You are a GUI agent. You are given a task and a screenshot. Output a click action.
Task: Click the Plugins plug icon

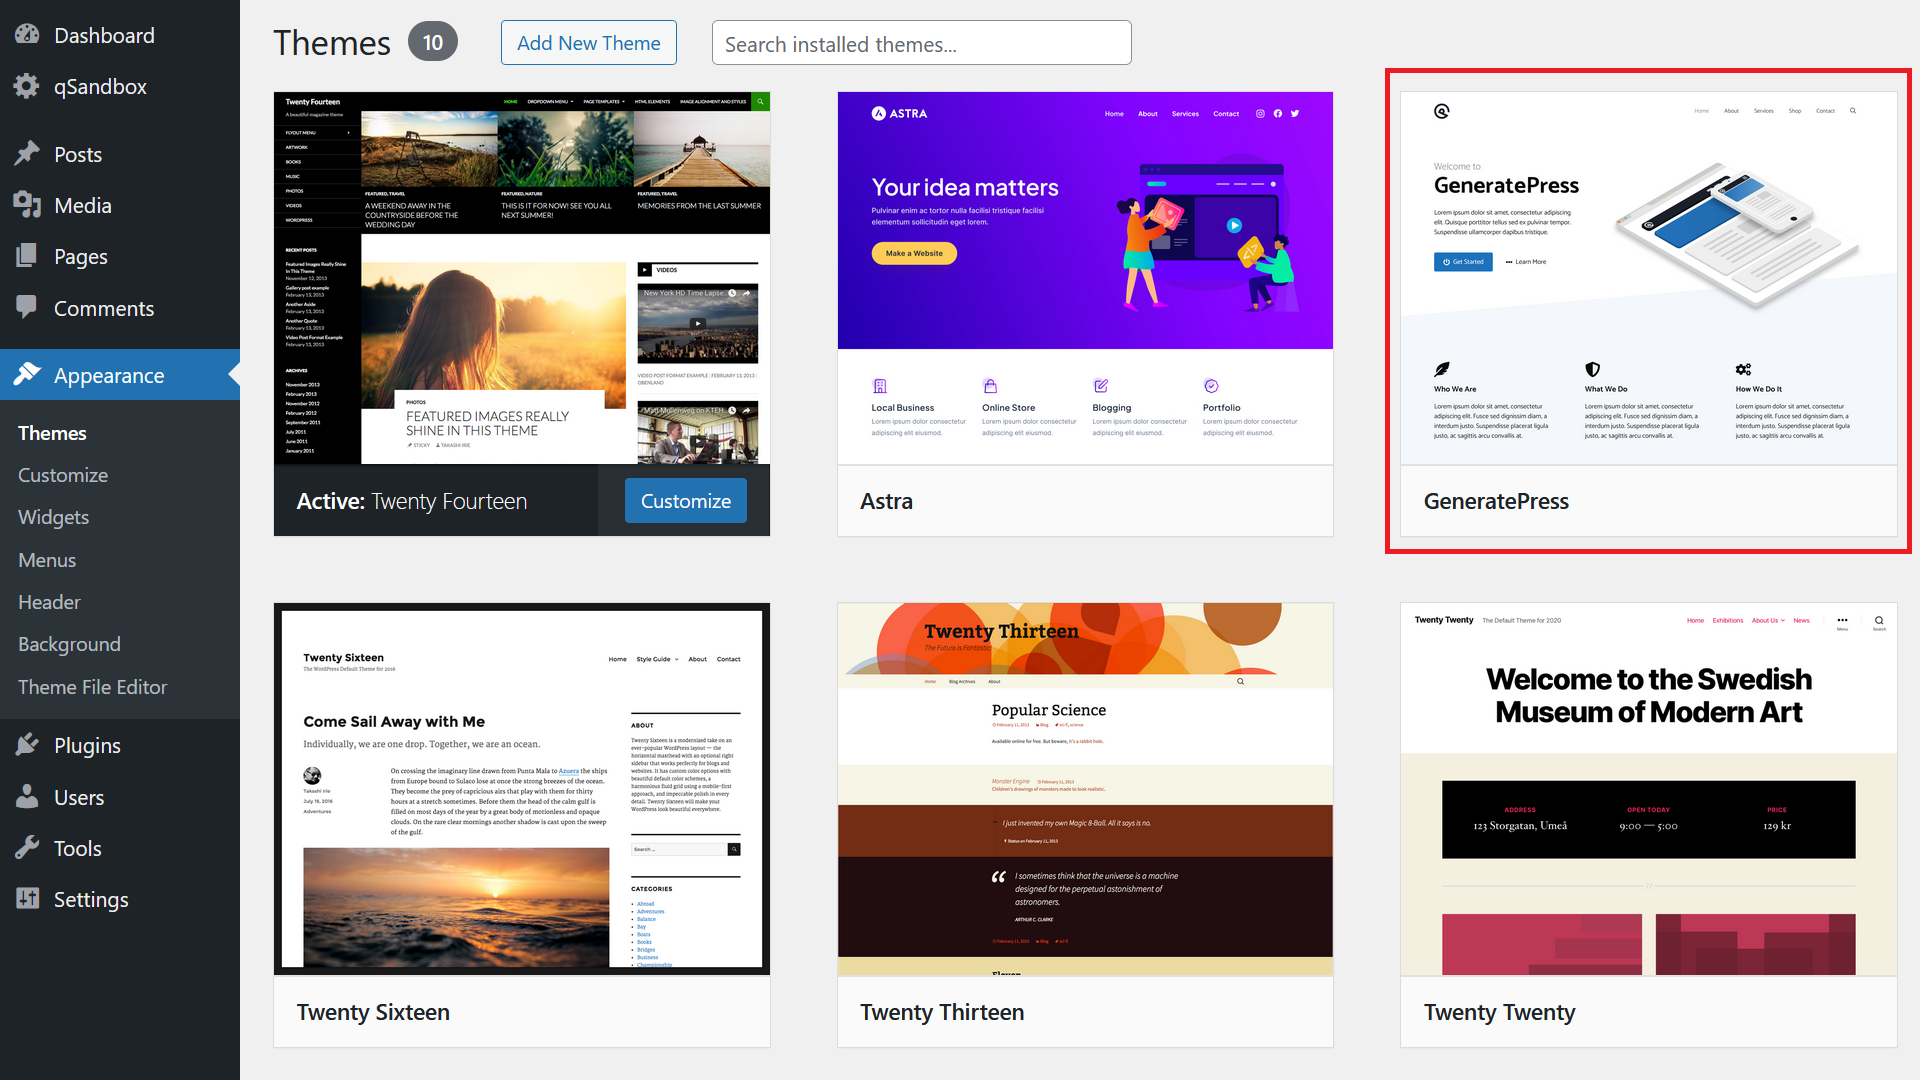(x=27, y=745)
